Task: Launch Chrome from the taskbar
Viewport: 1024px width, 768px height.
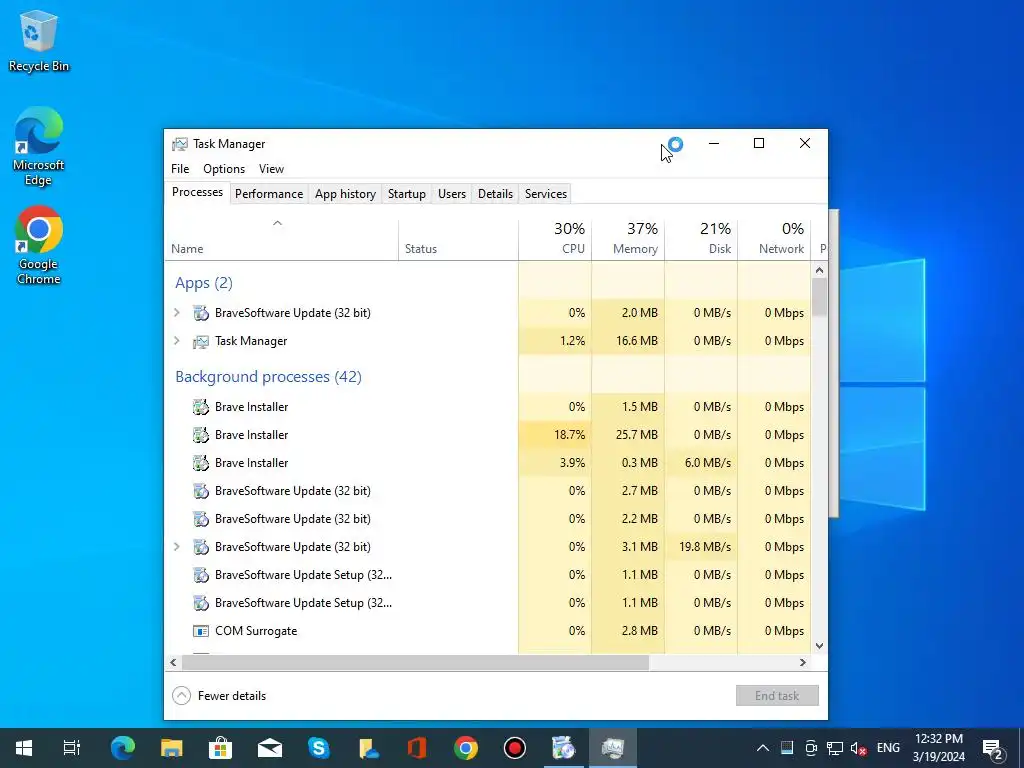Action: (x=466, y=748)
